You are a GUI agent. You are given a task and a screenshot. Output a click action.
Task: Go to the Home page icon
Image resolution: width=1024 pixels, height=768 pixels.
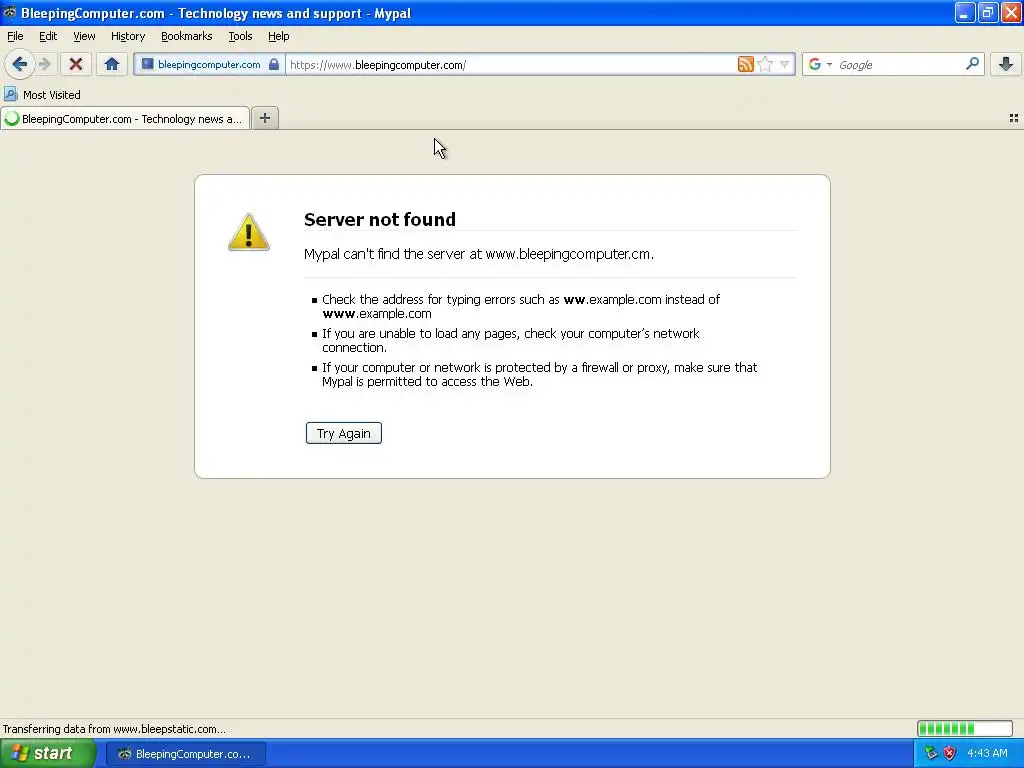tap(112, 64)
